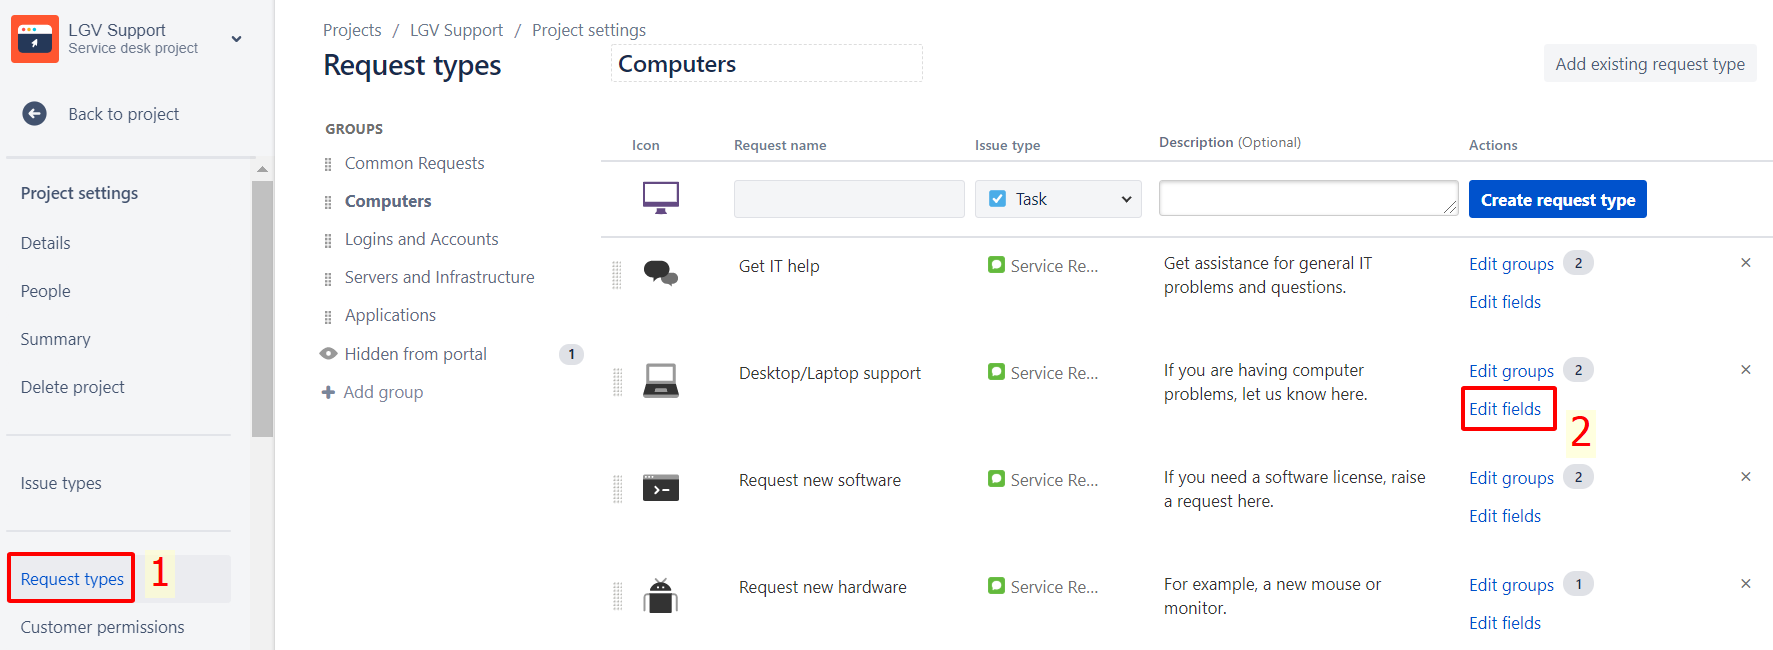Click the terminal icon for Request new software
The width and height of the screenshot is (1773, 650).
coord(660,488)
